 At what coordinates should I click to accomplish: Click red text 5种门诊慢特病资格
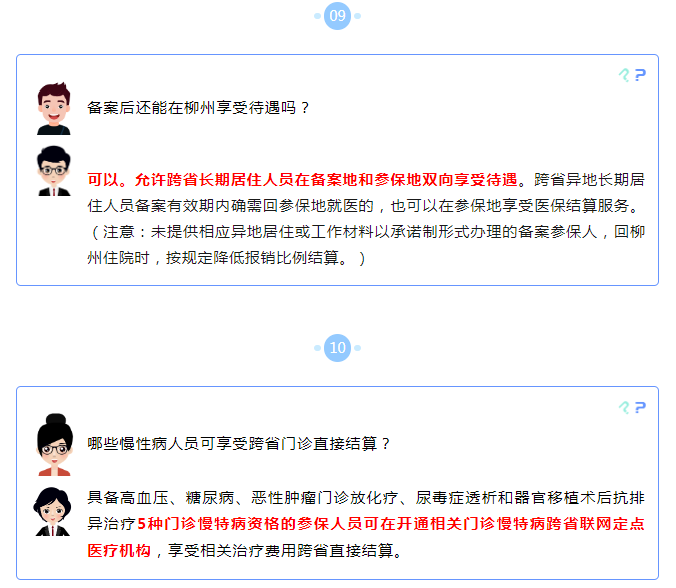tap(207, 524)
